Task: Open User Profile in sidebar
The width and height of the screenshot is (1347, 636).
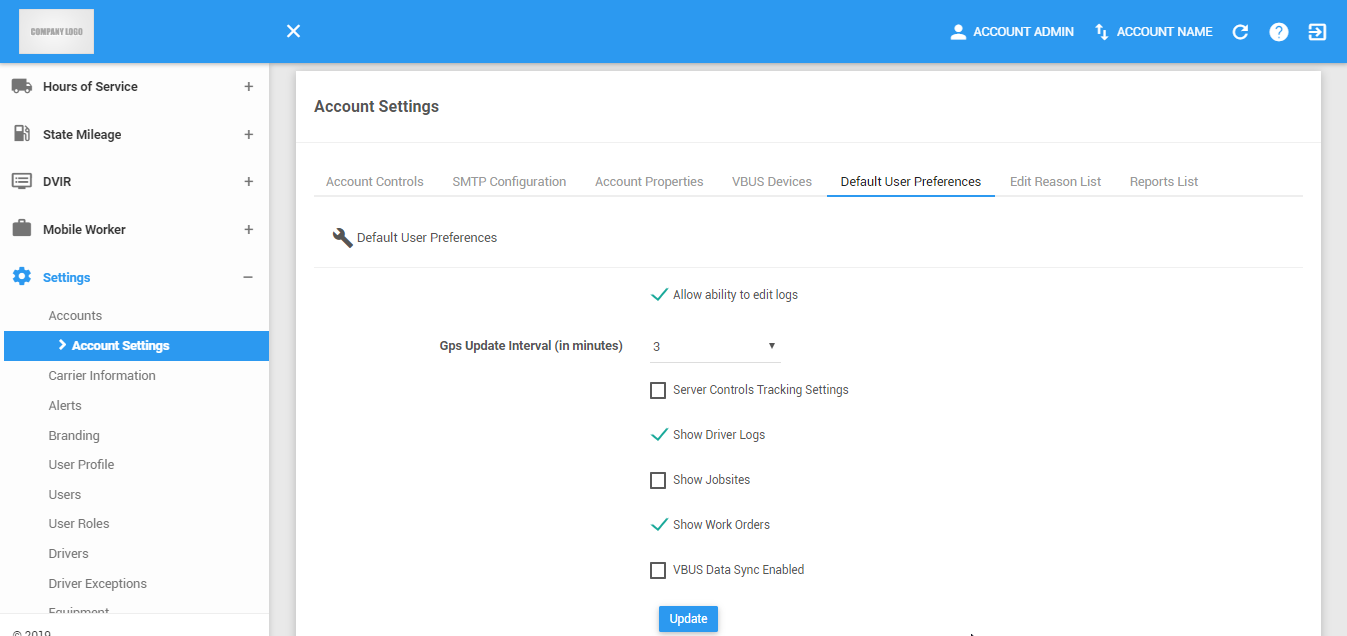Action: tap(81, 465)
